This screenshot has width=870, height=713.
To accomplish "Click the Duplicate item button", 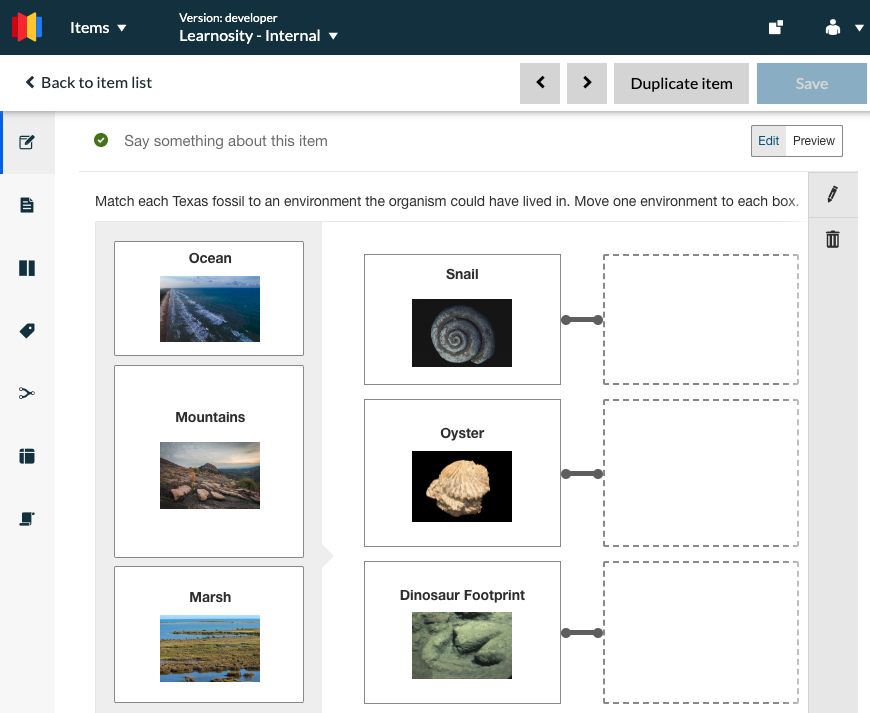I will pyautogui.click(x=681, y=83).
